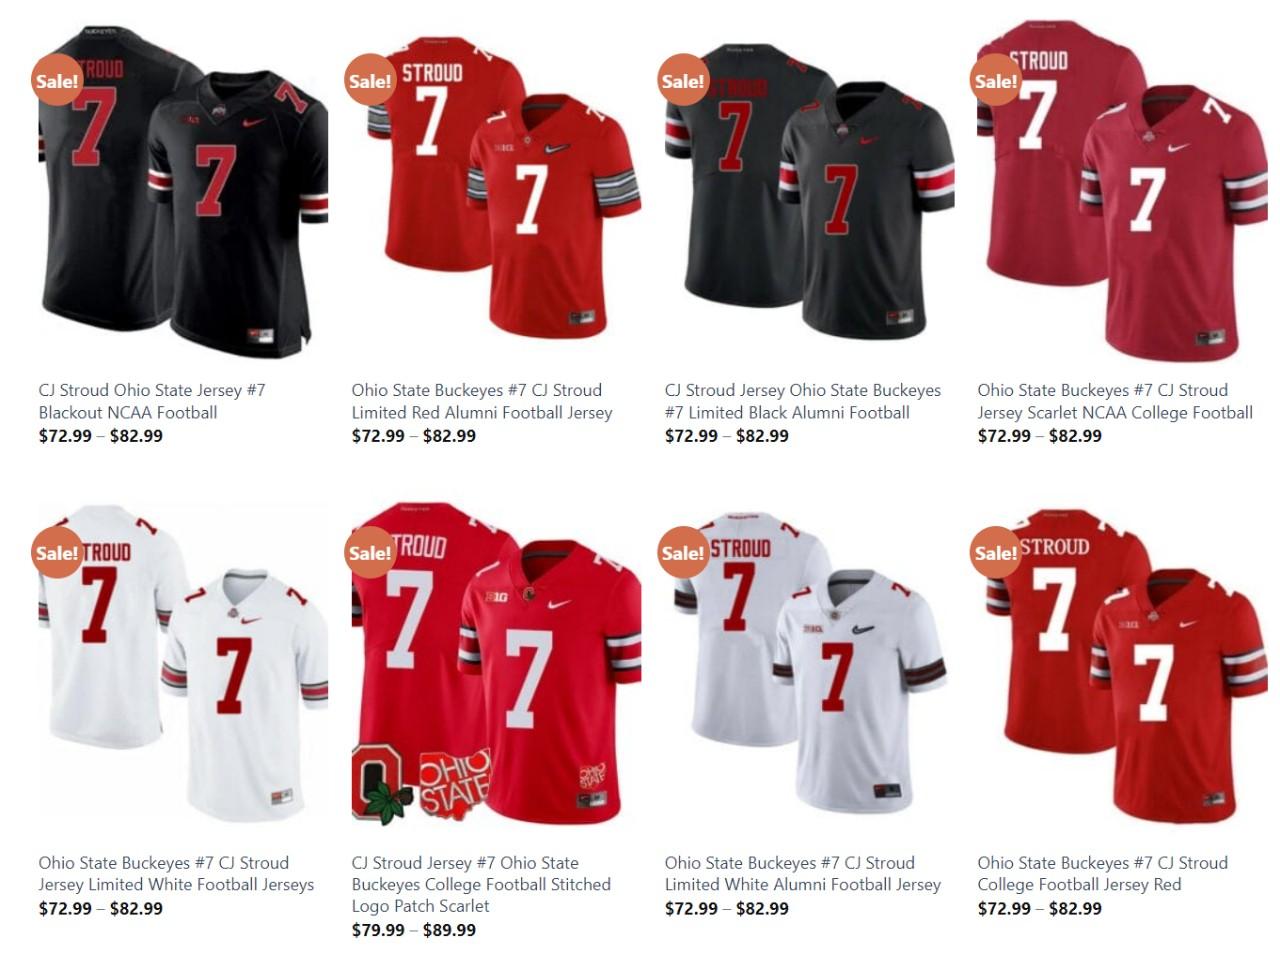Open the Limited Red Alumni jersey image
This screenshot has width=1280, height=967.
(x=496, y=191)
